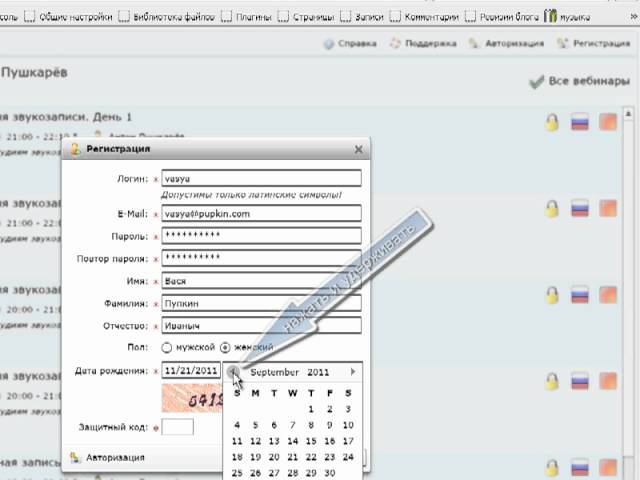Open the Записи bookmark
The height and width of the screenshot is (480, 640).
point(362,17)
